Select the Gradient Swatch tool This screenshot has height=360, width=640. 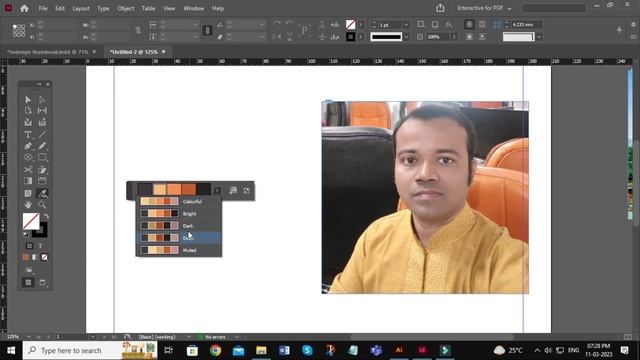(x=28, y=181)
